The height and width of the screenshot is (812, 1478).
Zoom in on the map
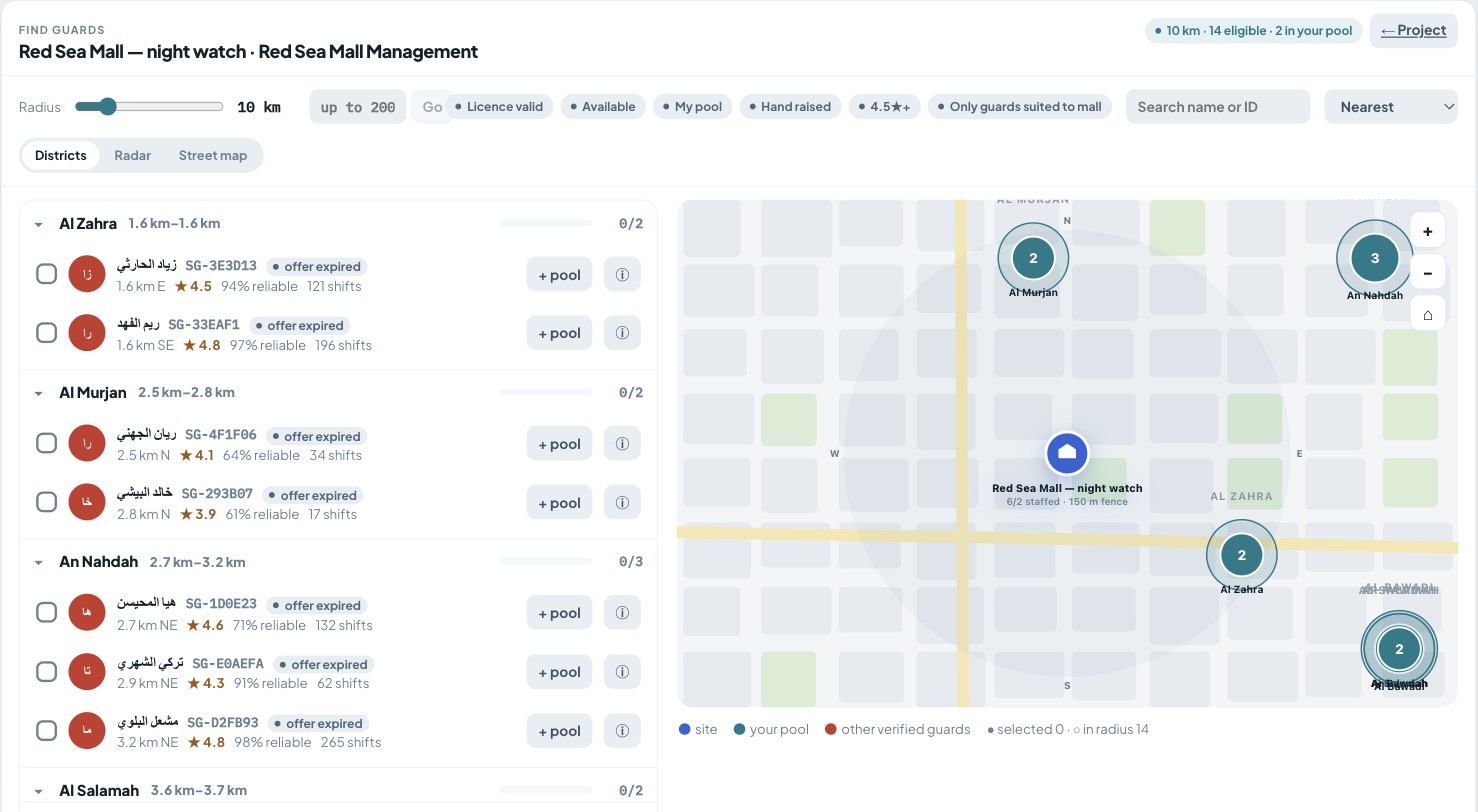1427,231
